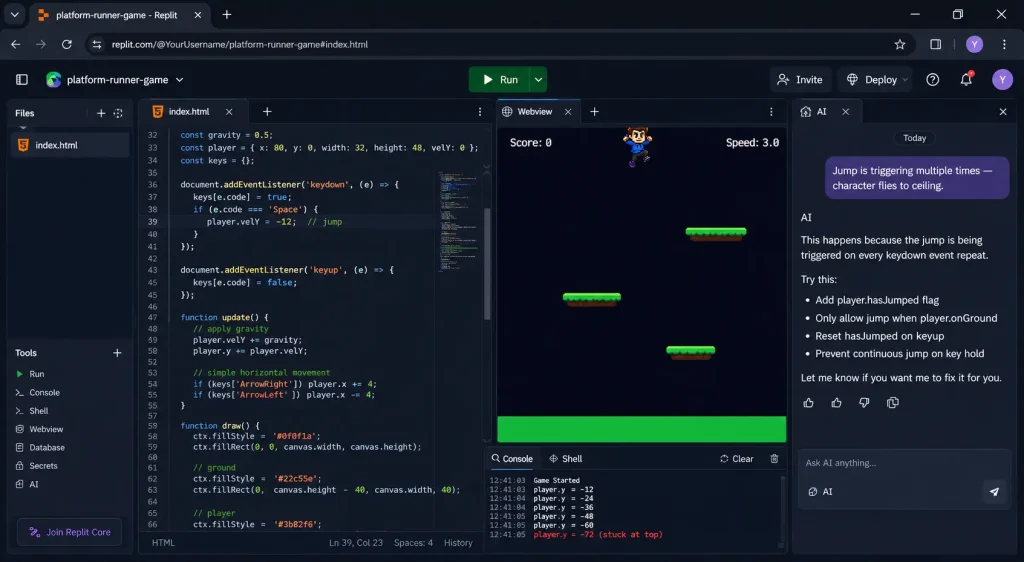Open the Webview pane more options menu
This screenshot has width=1024, height=562.
(771, 112)
